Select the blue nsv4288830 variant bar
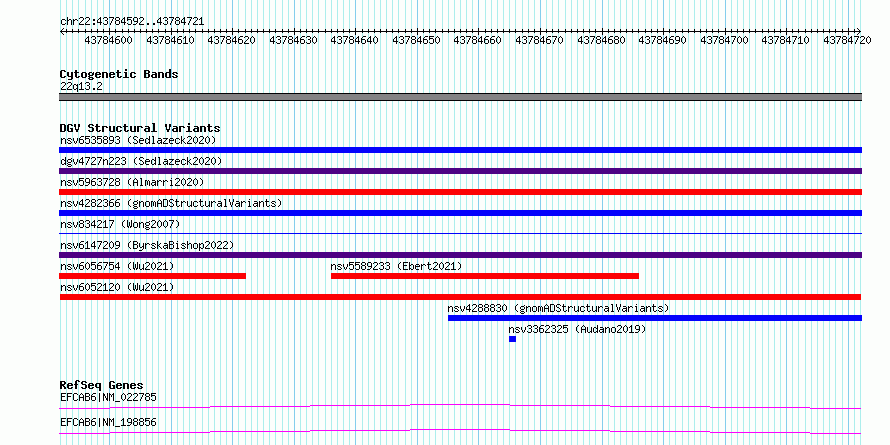Image resolution: width=890 pixels, height=445 pixels. pyautogui.click(x=655, y=318)
